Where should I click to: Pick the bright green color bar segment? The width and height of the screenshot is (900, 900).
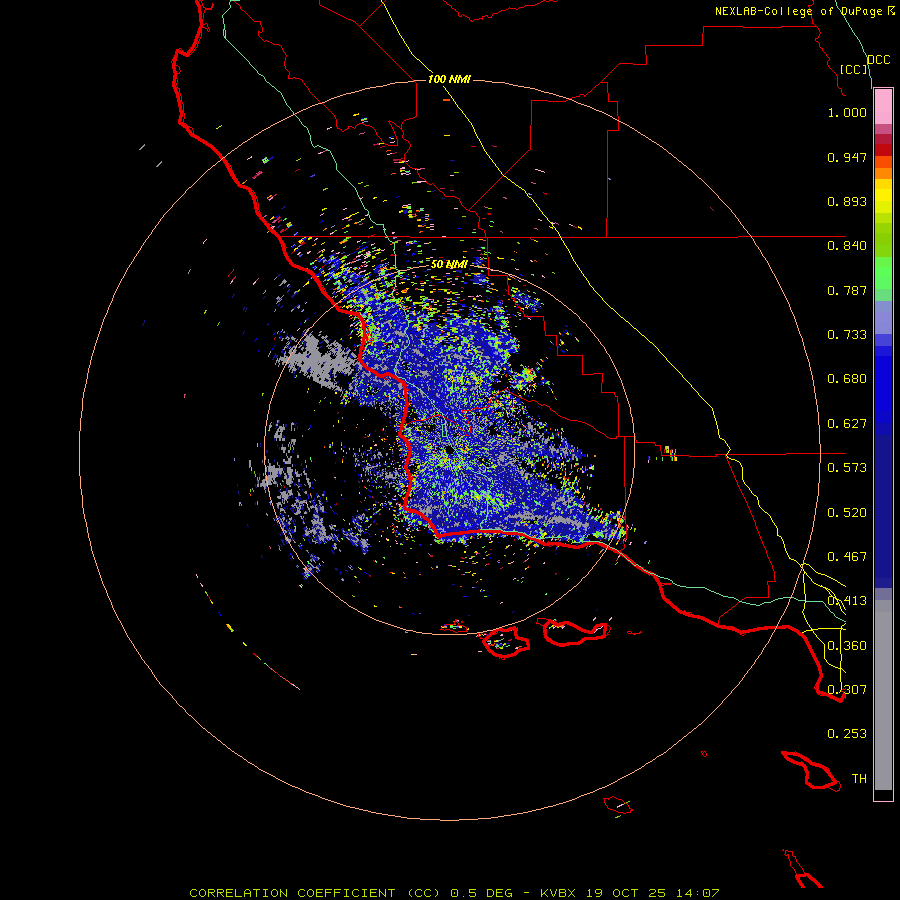coord(883,273)
